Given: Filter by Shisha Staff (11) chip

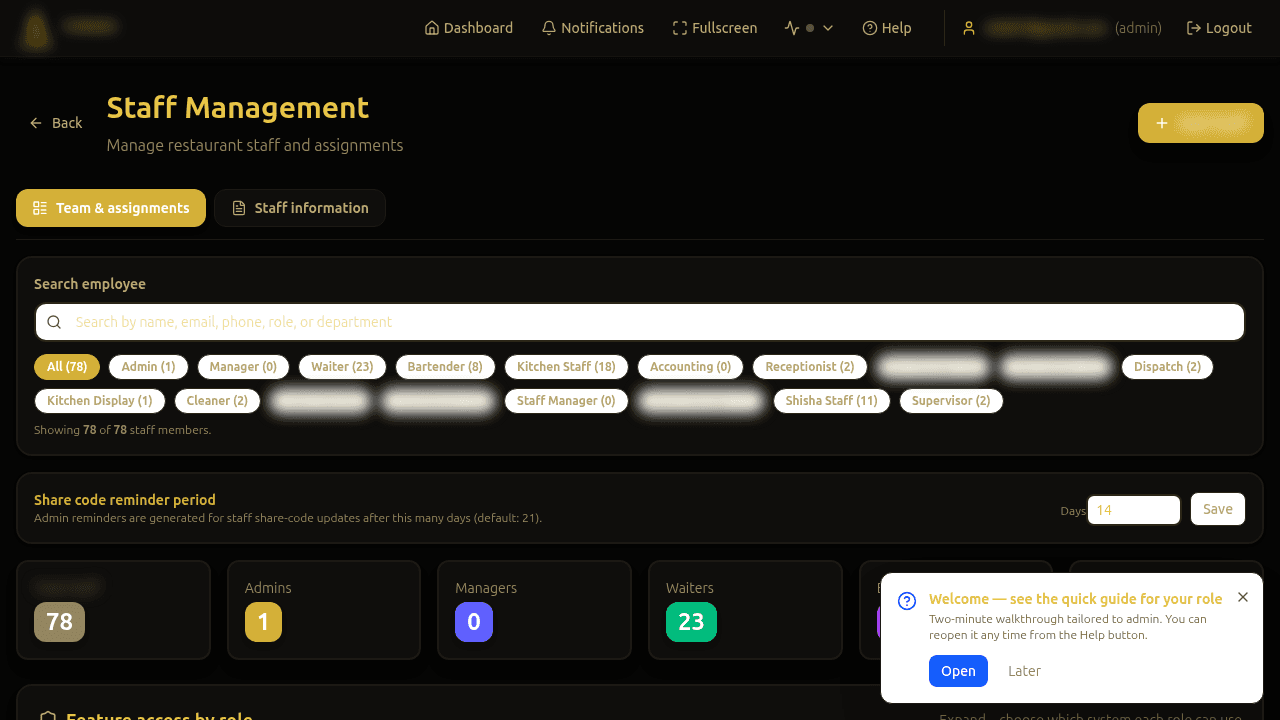Looking at the screenshot, I should (x=831, y=401).
